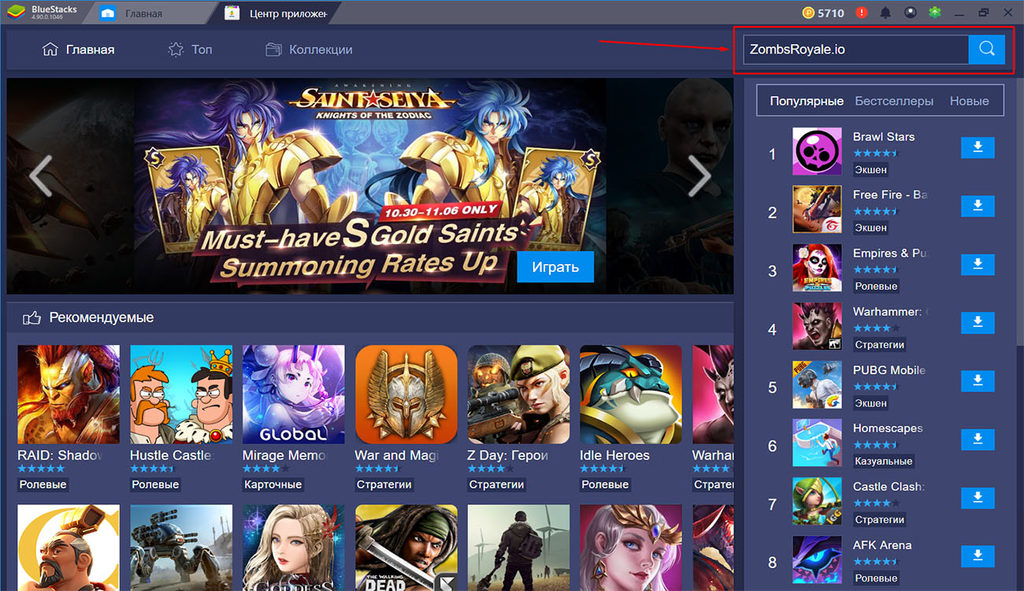Click the ZombsRoyale.io search input field
Image resolution: width=1024 pixels, height=591 pixels.
pyautogui.click(x=856, y=49)
